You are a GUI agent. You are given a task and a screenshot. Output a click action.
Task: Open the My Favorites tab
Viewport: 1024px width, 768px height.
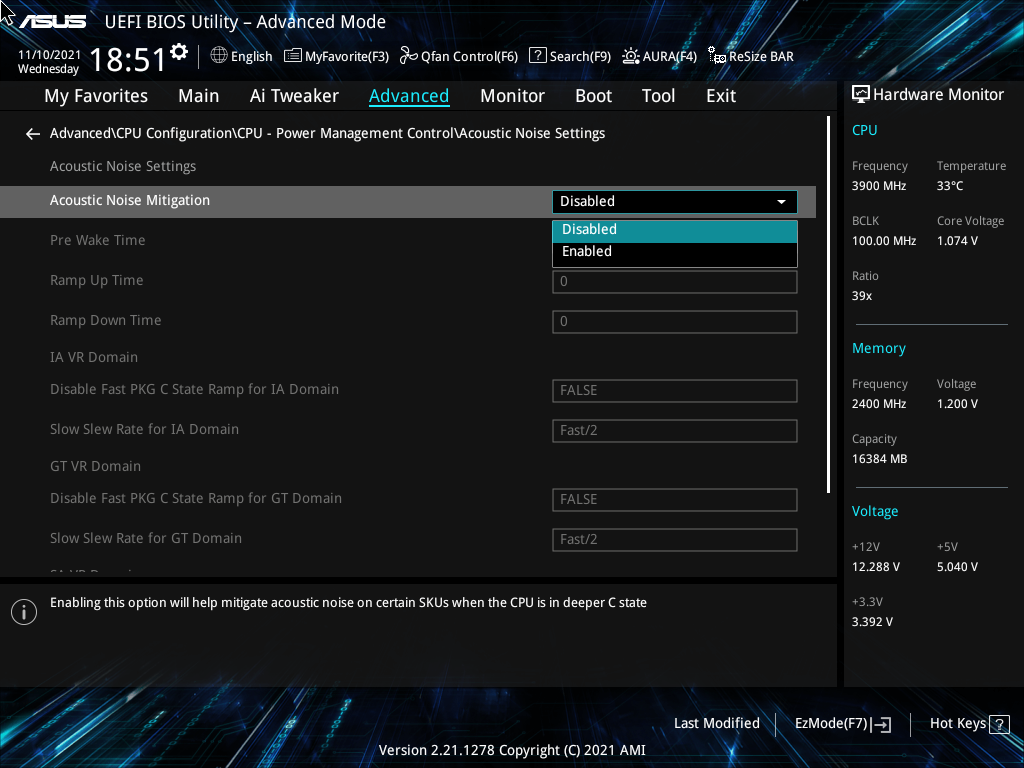pos(96,96)
